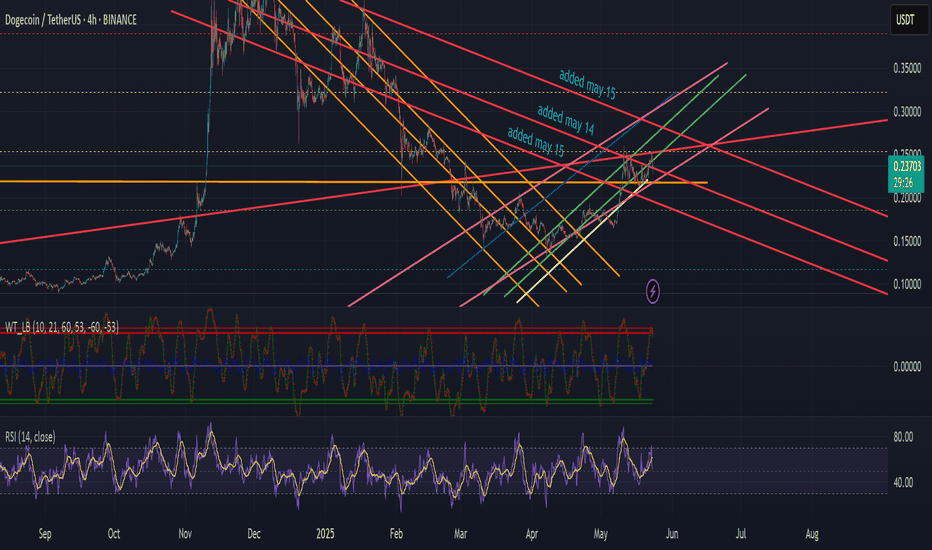Click the RSI 40.00 axis label
This screenshot has width=932, height=550.
coord(903,482)
